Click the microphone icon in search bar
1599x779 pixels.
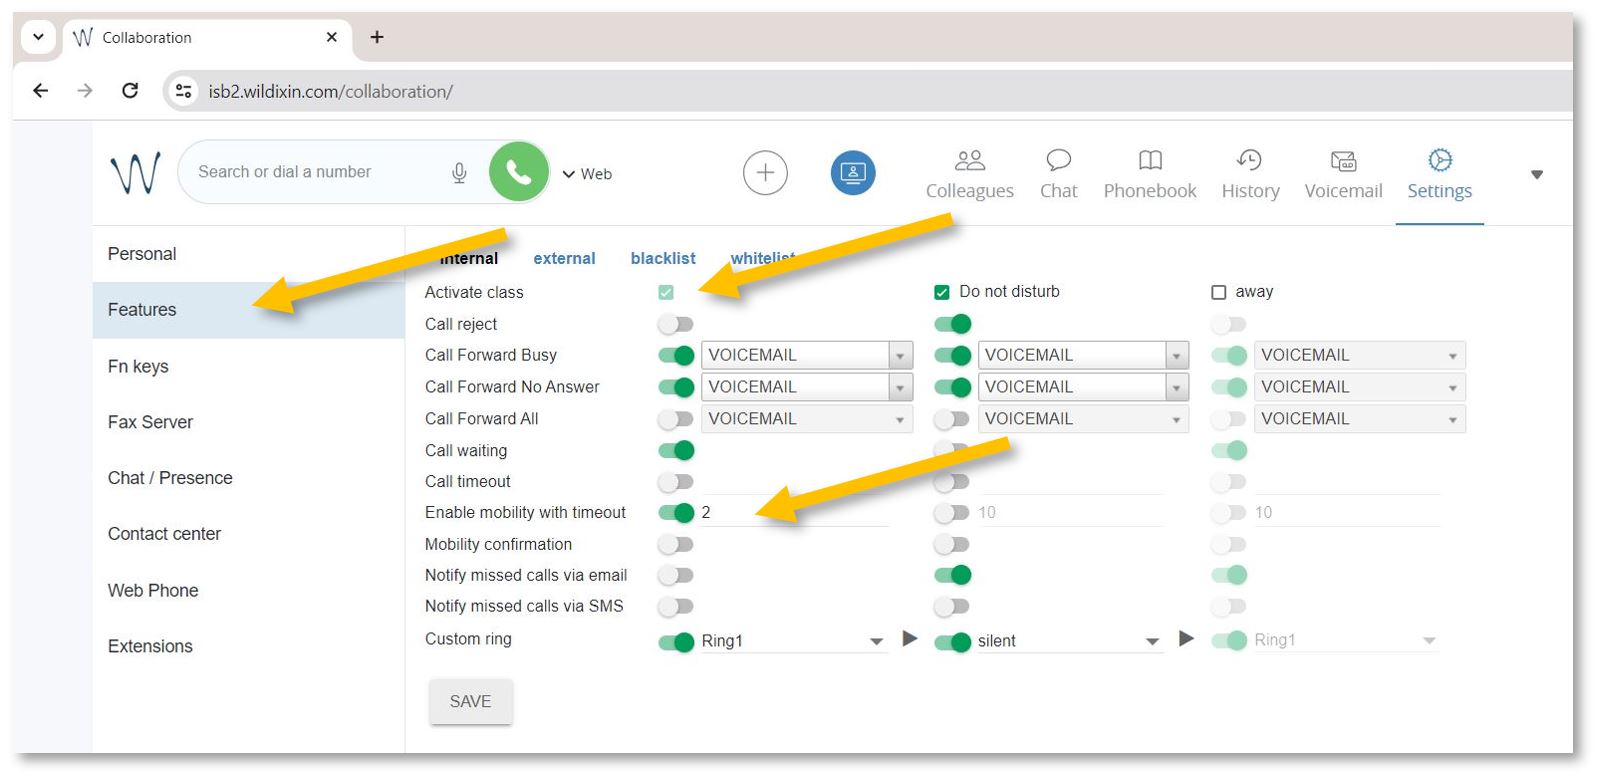coord(459,173)
